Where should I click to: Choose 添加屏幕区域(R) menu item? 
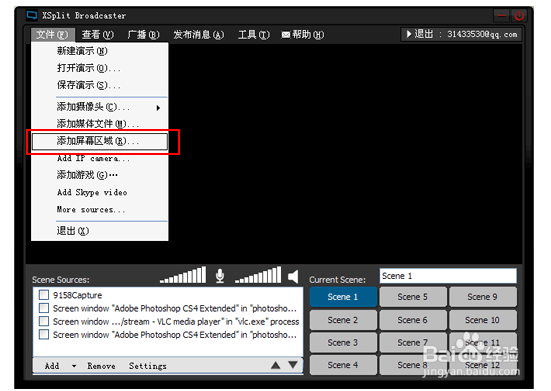coord(100,141)
